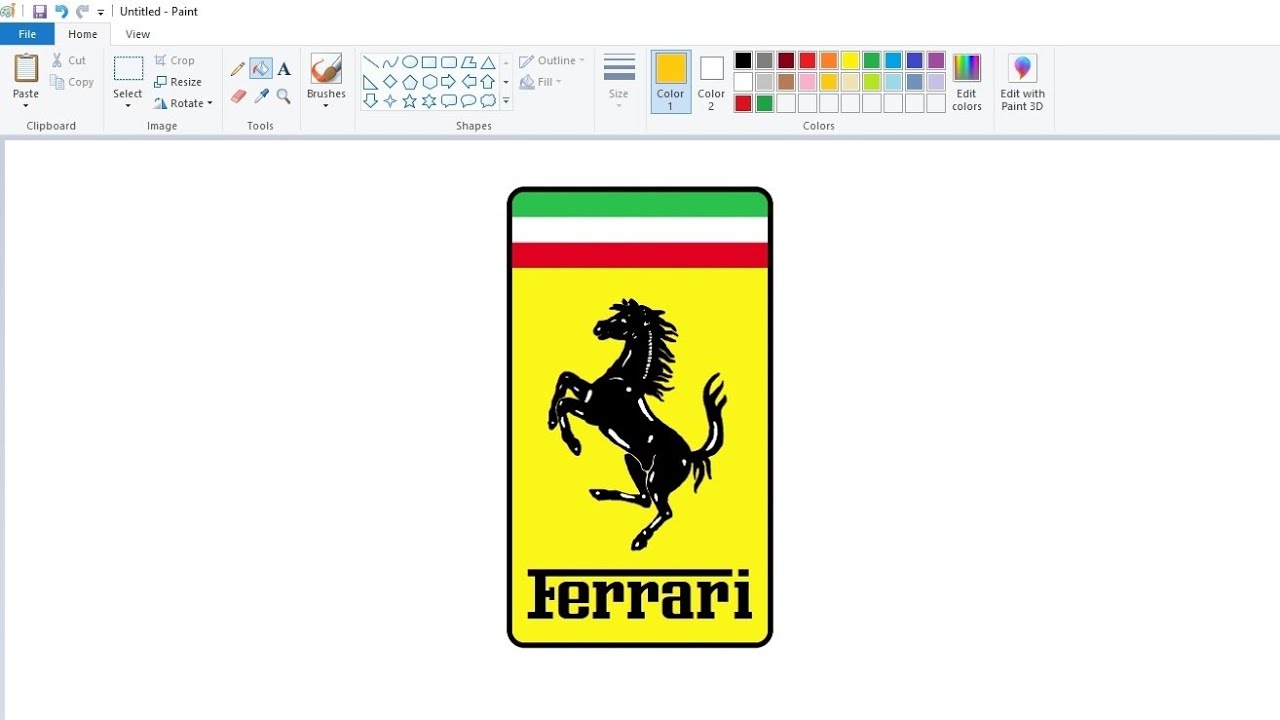Click the Copy button

(x=72, y=82)
